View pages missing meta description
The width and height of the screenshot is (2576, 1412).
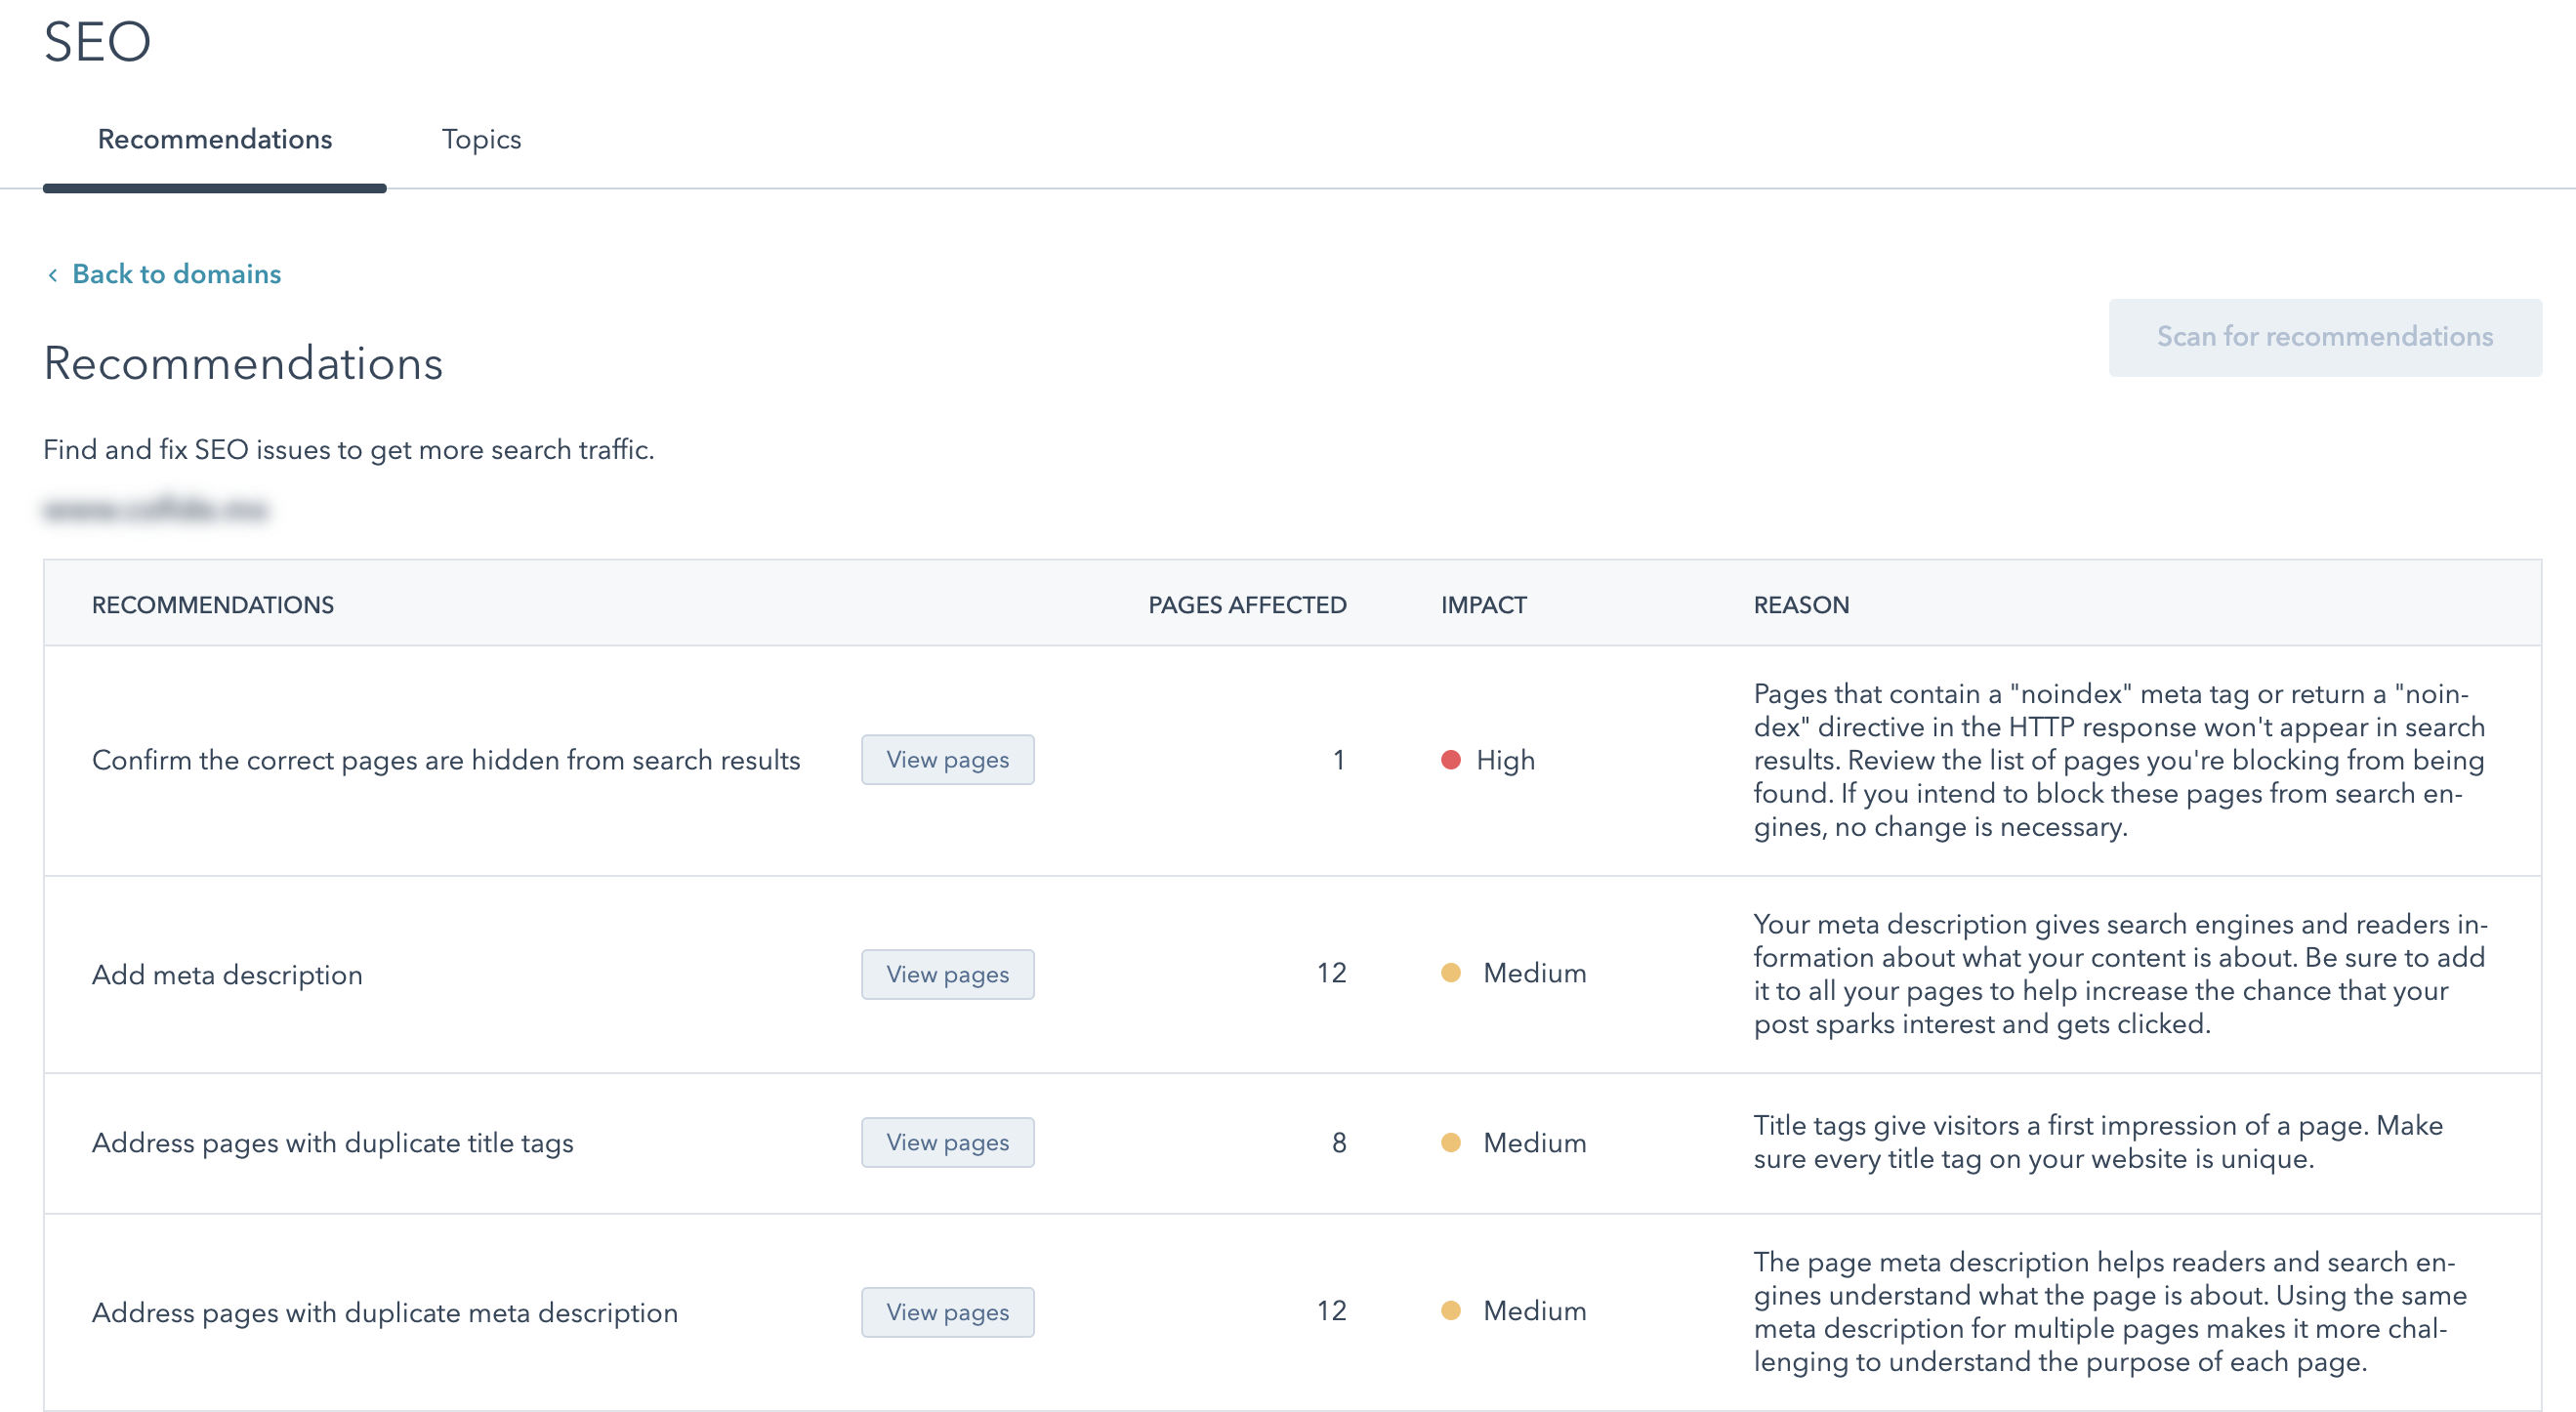[x=947, y=974]
